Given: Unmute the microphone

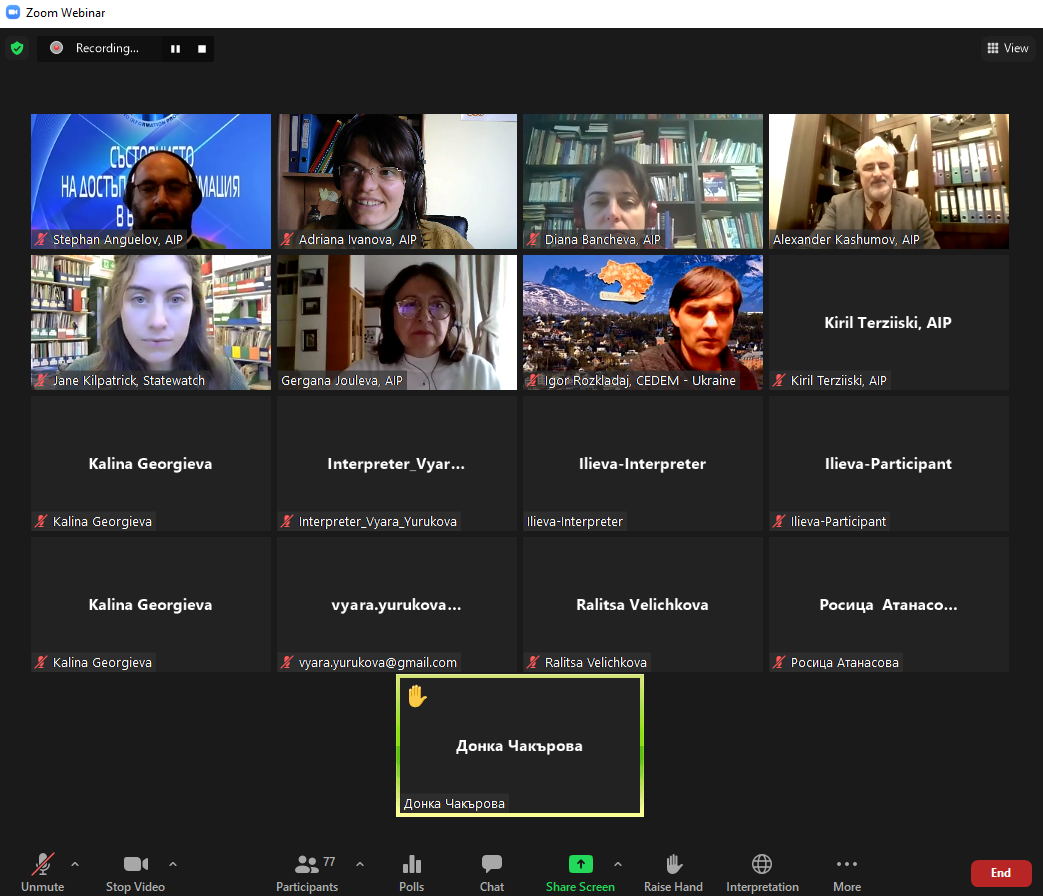Looking at the screenshot, I should tap(42, 864).
